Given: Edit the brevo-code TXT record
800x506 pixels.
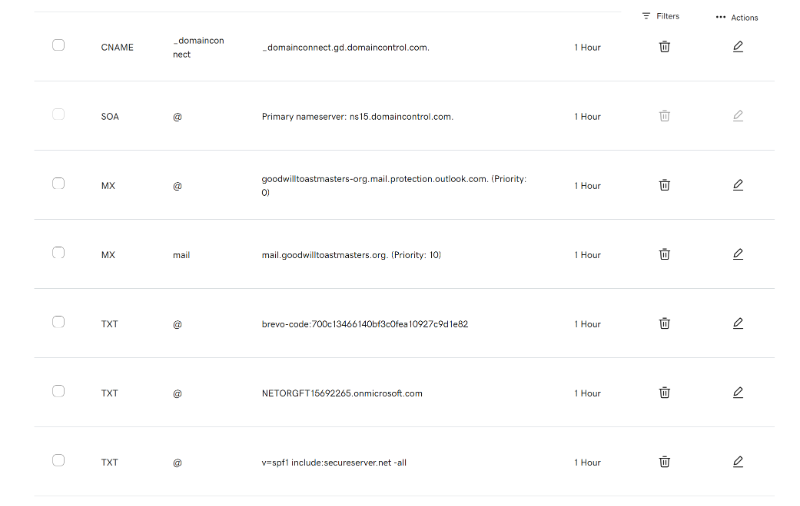Looking at the screenshot, I should pos(738,323).
